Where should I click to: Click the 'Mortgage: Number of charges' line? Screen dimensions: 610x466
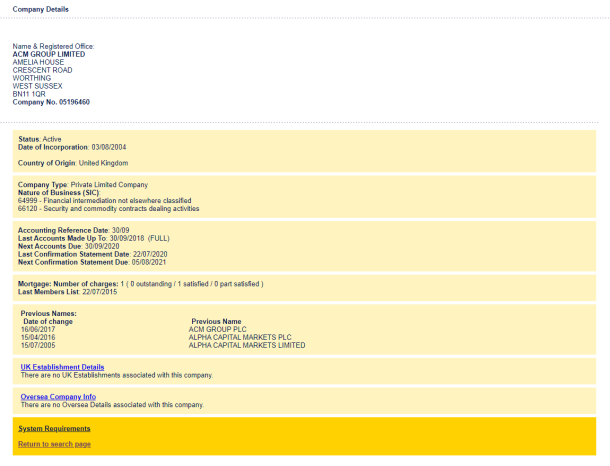coord(141,284)
